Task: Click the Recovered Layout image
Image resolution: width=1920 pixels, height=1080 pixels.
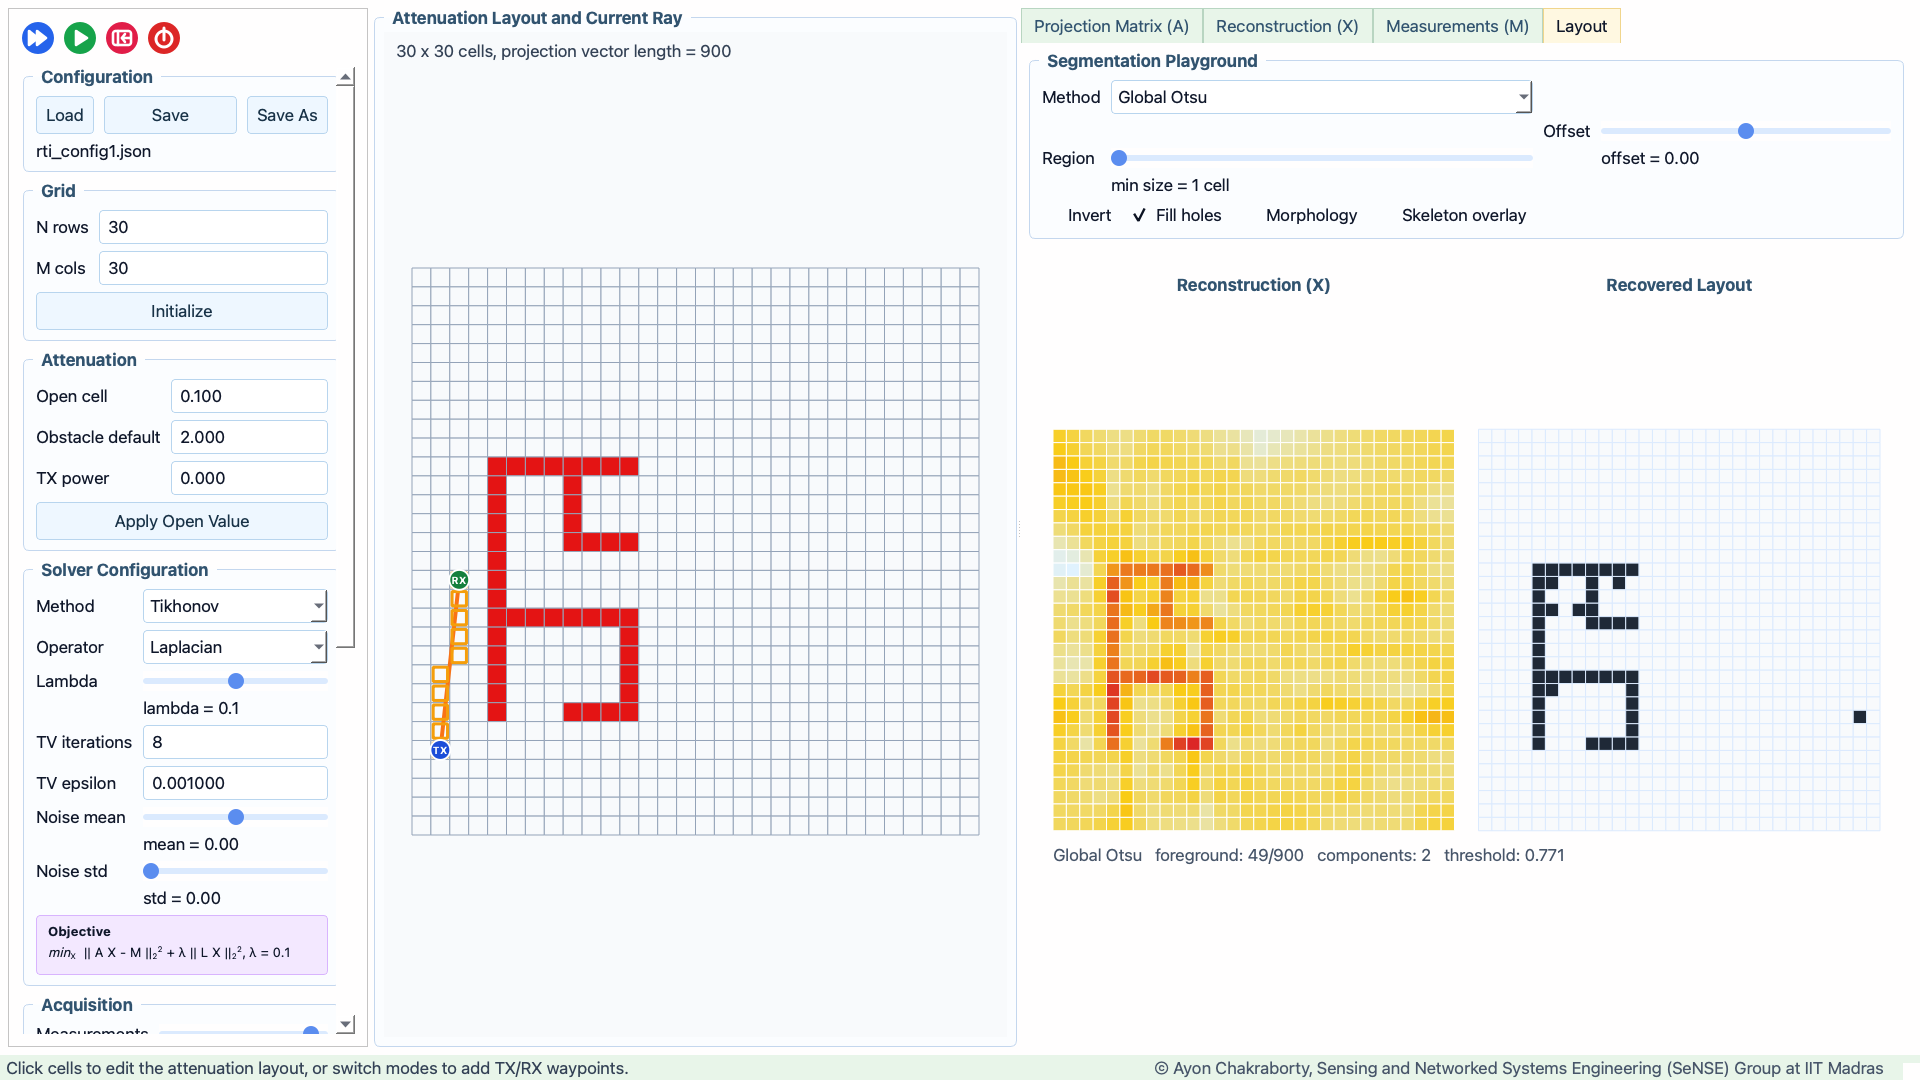Action: (1679, 630)
